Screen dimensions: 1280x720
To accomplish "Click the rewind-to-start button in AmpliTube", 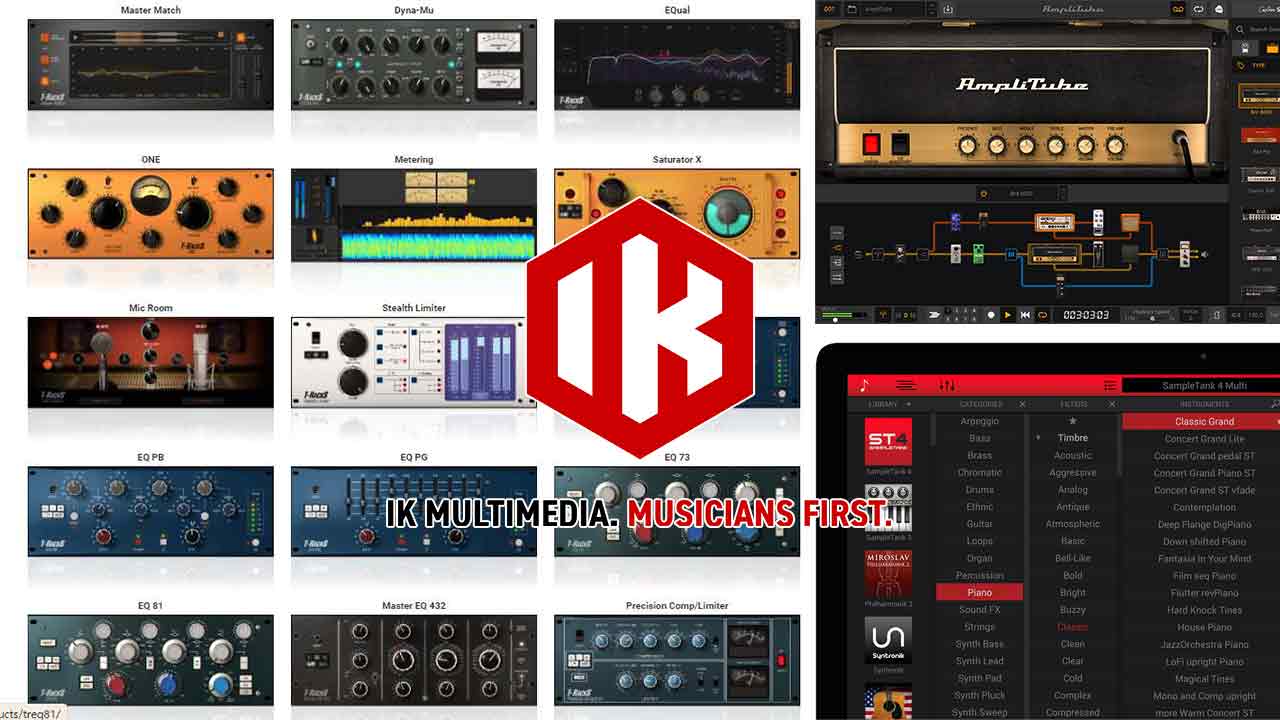I will click(1025, 314).
